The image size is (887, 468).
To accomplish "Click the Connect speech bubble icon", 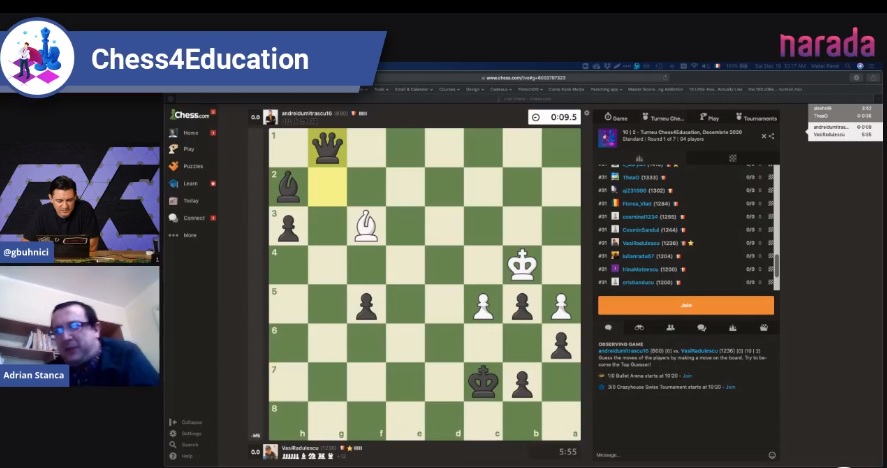I will [174, 217].
